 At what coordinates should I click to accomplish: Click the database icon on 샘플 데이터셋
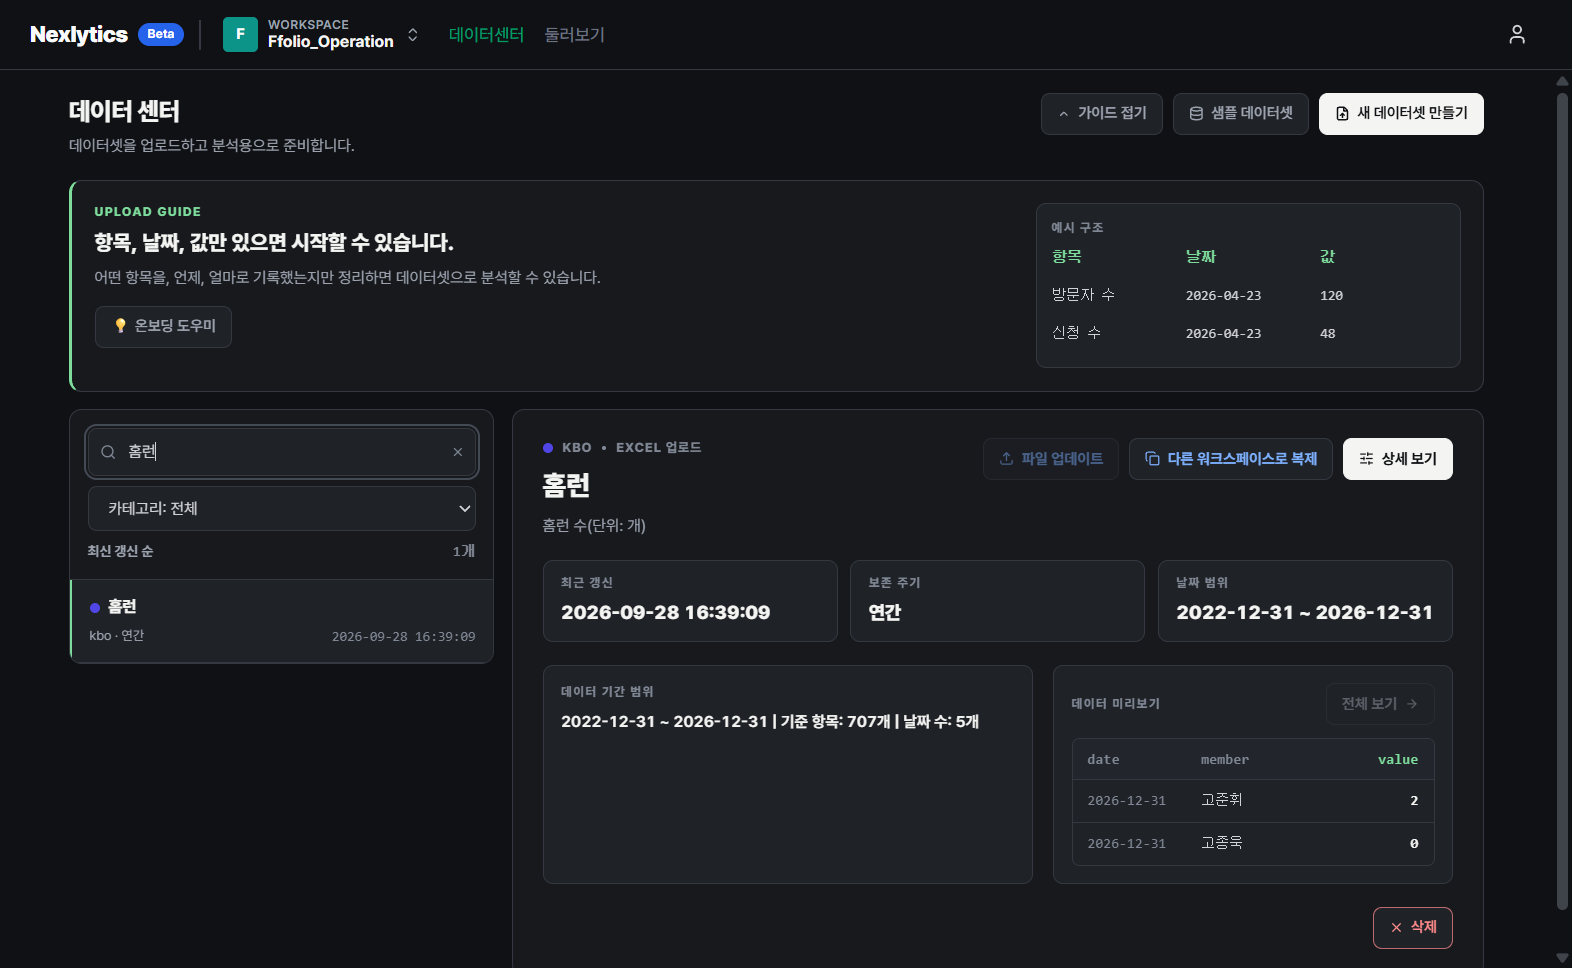[1196, 114]
